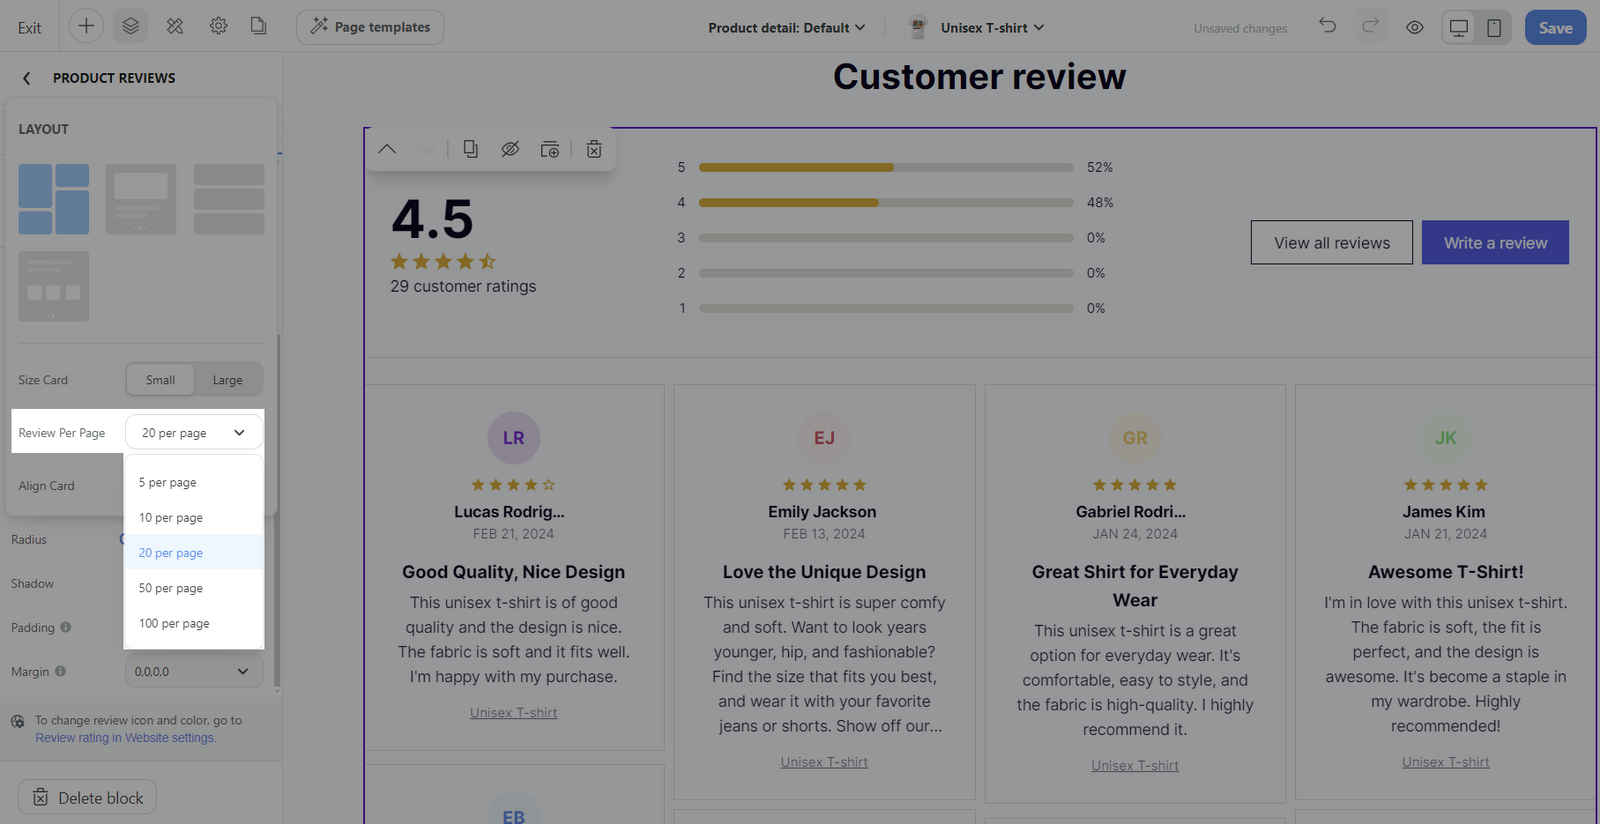Choose the 50 per page option
This screenshot has width=1600, height=824.
(x=171, y=588)
